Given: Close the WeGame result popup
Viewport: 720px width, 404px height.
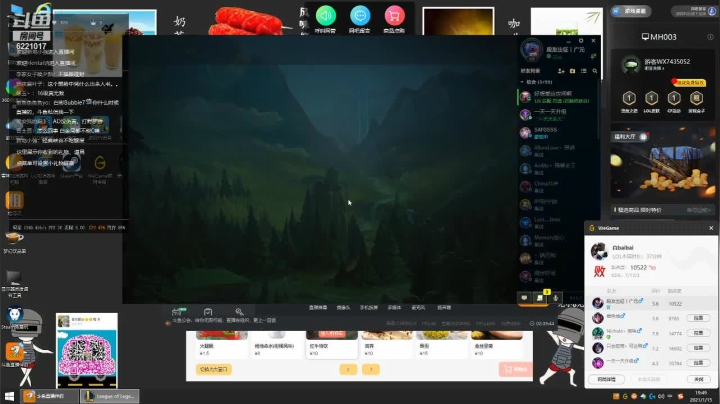Looking at the screenshot, I should [711, 228].
